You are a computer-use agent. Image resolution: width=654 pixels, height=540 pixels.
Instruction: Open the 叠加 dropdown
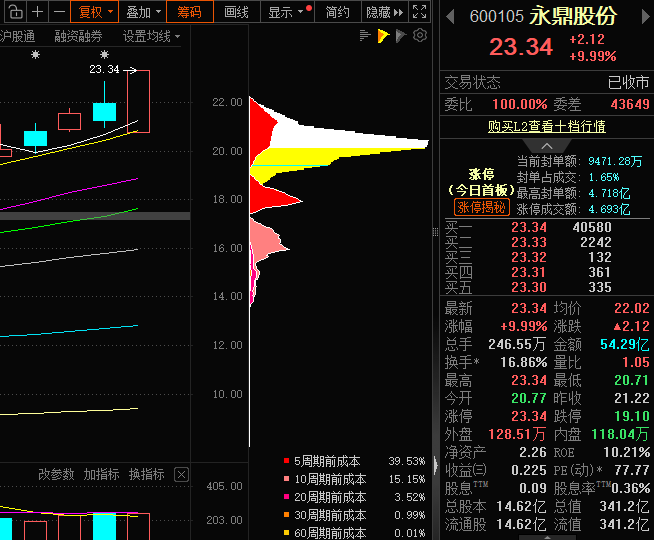143,12
